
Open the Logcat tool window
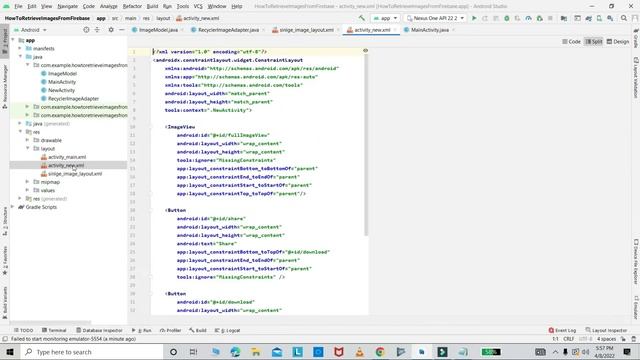tap(228, 330)
